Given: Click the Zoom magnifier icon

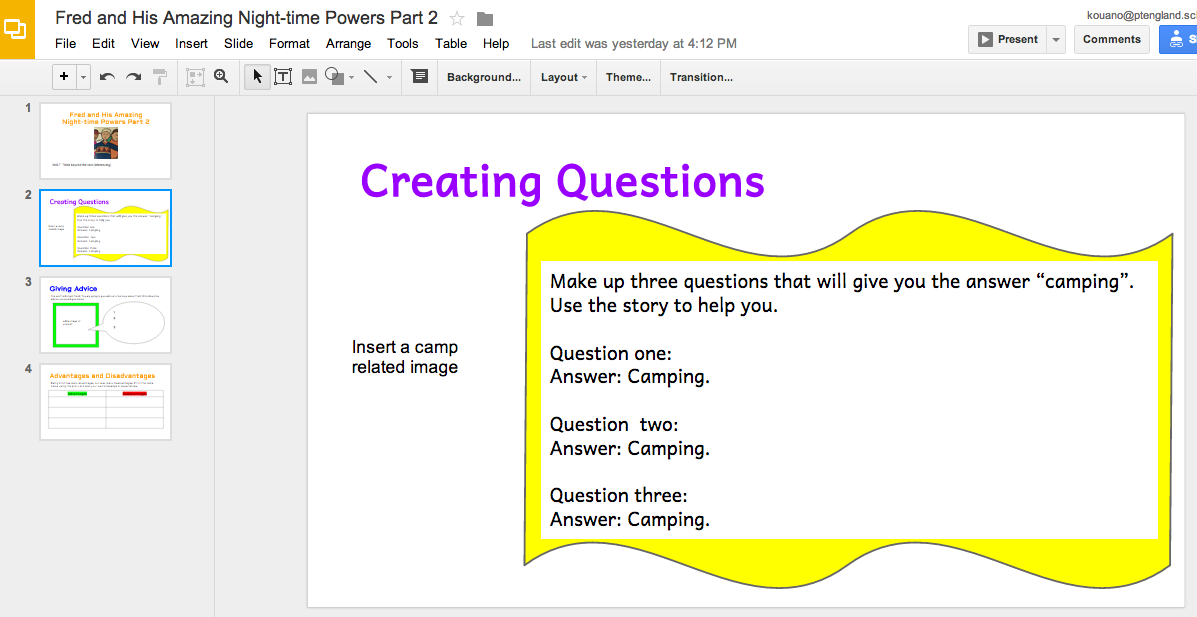Looking at the screenshot, I should click(221, 76).
